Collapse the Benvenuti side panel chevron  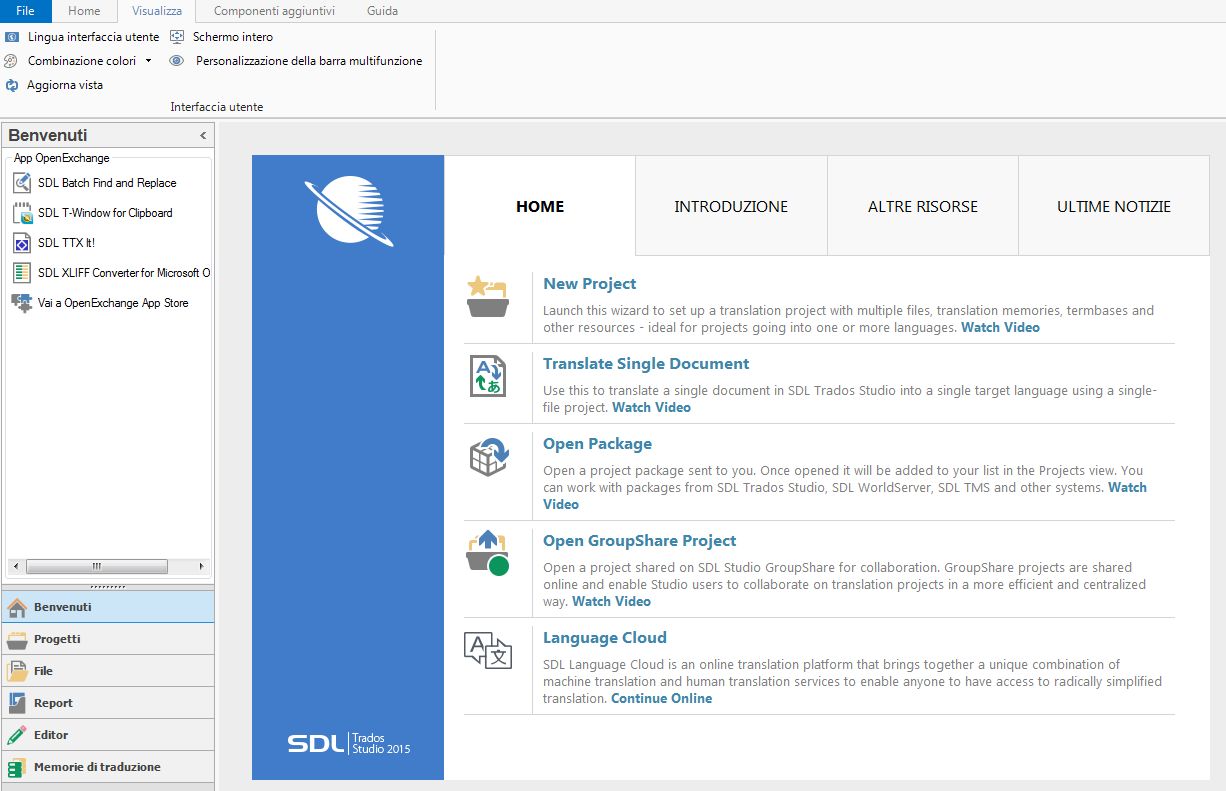point(203,135)
